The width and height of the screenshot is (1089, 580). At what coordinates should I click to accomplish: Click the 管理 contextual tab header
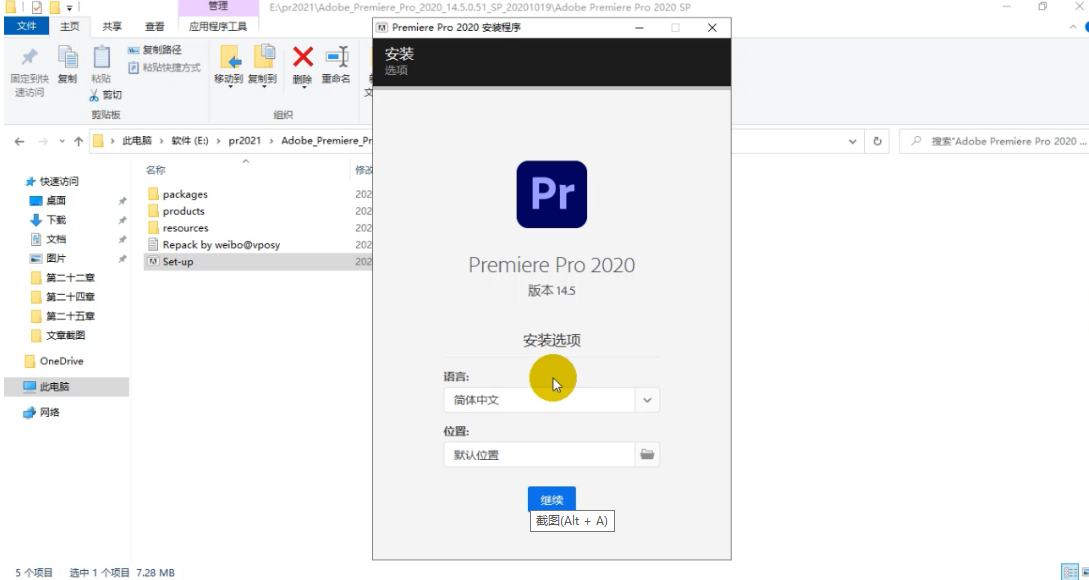[x=218, y=6]
